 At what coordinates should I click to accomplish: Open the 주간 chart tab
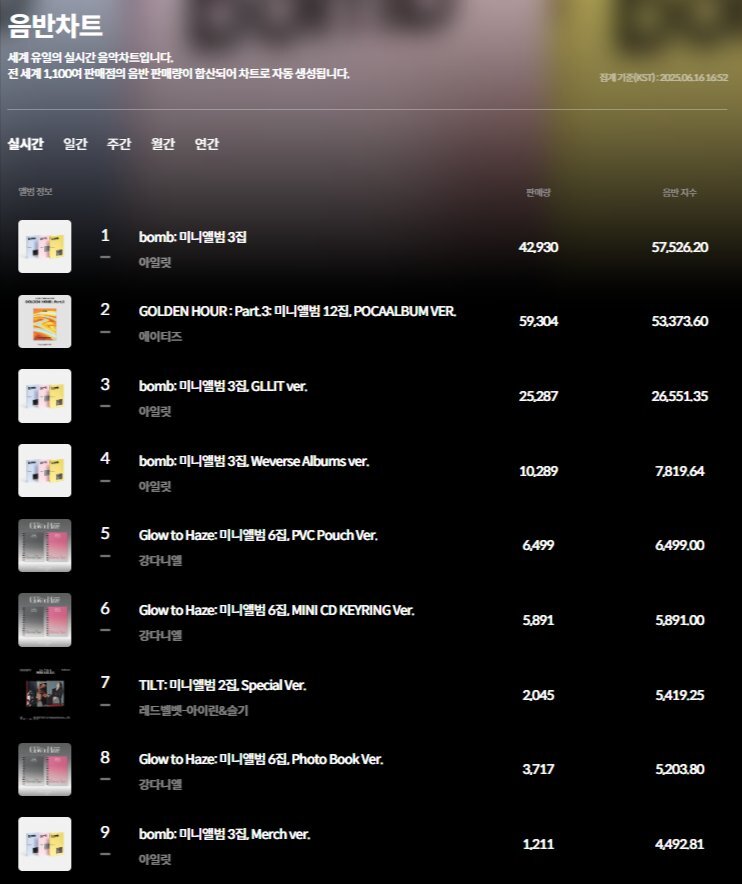click(118, 144)
